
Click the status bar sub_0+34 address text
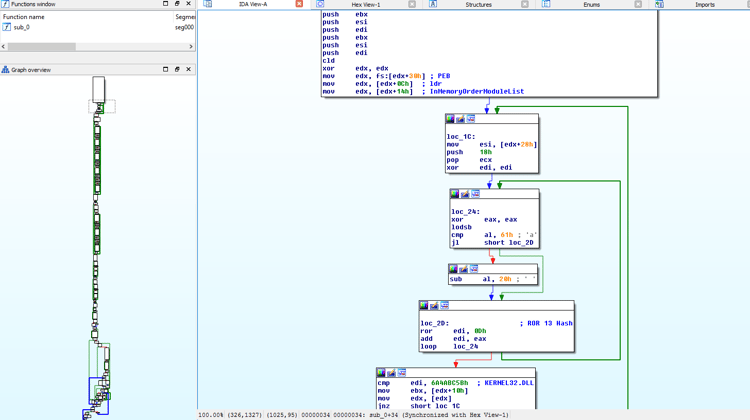point(383,415)
